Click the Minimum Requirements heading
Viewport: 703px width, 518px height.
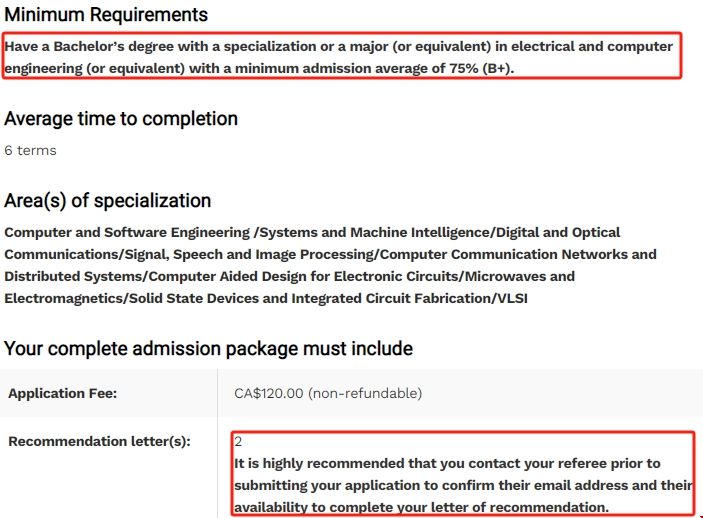point(106,15)
